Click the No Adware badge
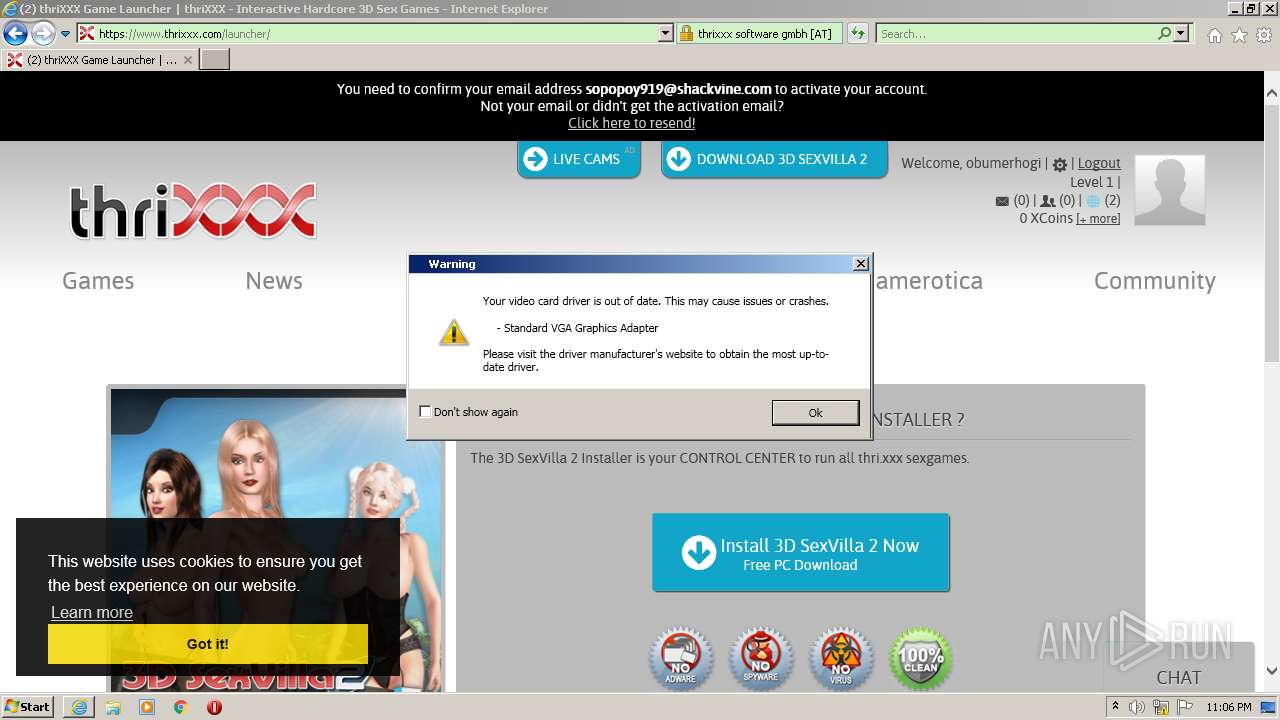This screenshot has width=1280, height=720. [x=681, y=659]
